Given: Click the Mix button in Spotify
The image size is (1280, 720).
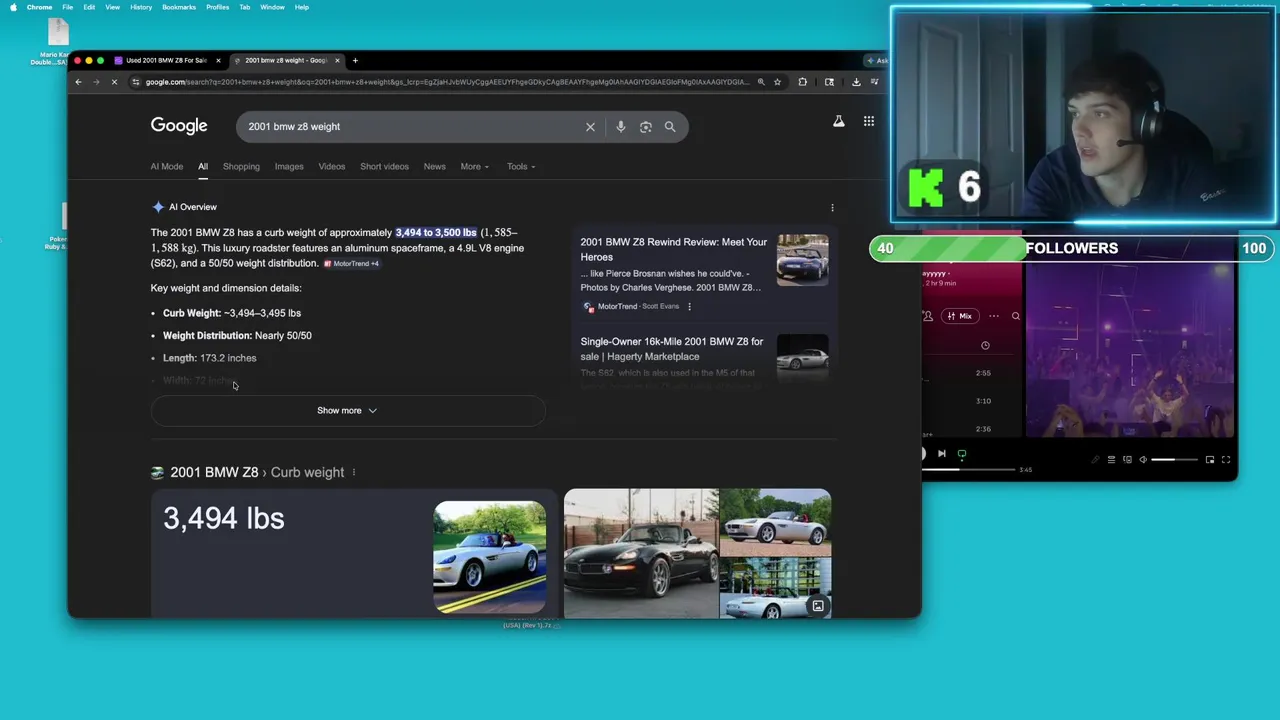Looking at the screenshot, I should pyautogui.click(x=959, y=316).
